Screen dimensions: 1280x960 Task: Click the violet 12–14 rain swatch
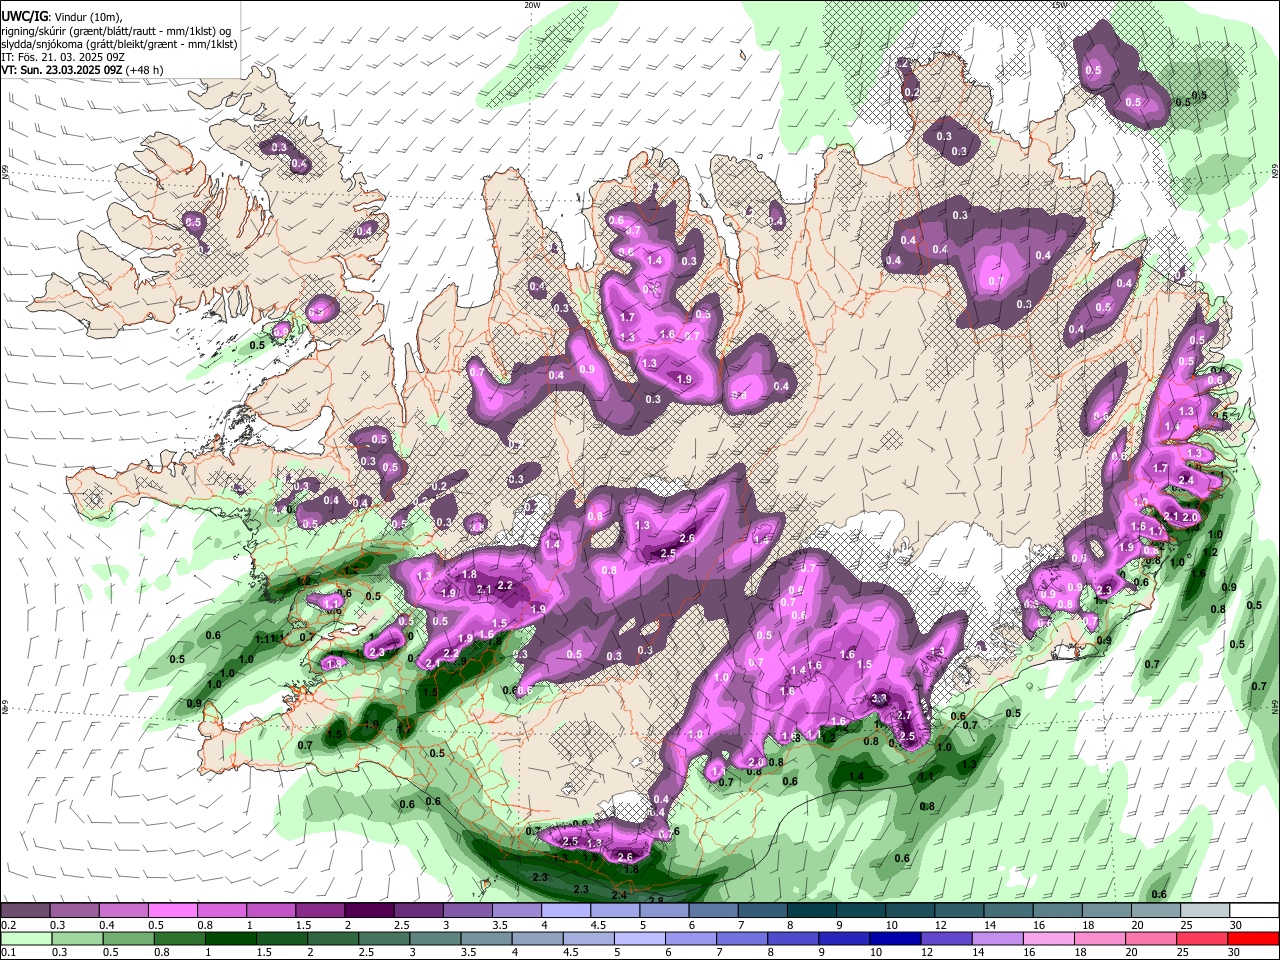click(947, 938)
